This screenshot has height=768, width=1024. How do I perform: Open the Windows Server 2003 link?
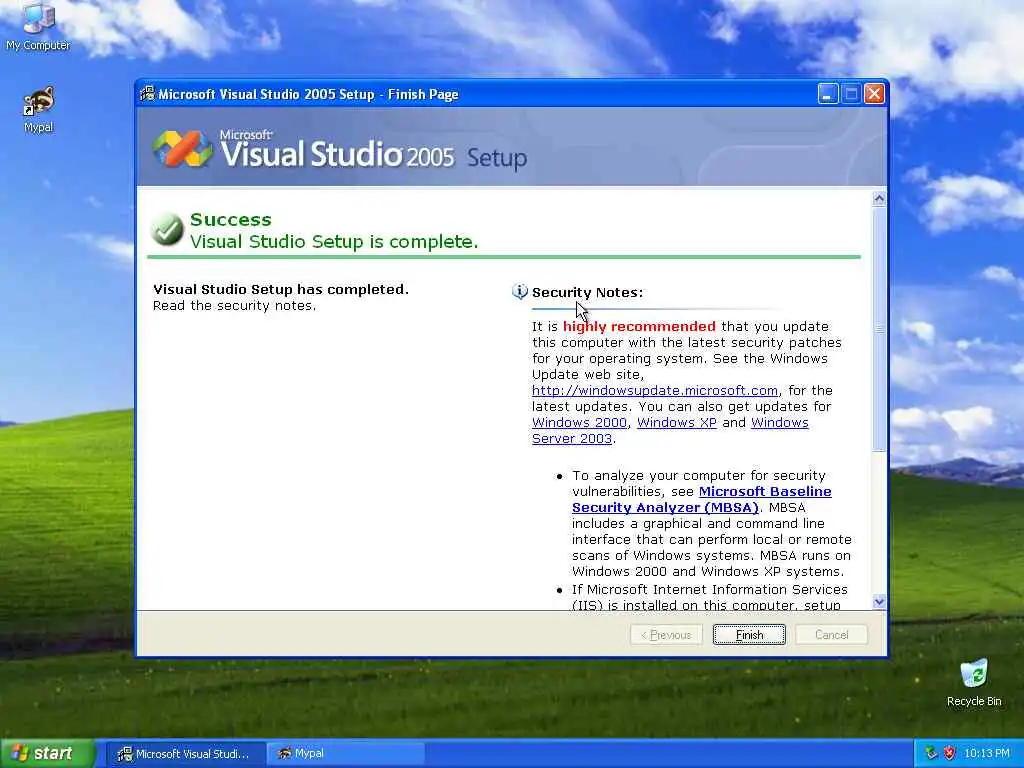click(670, 430)
